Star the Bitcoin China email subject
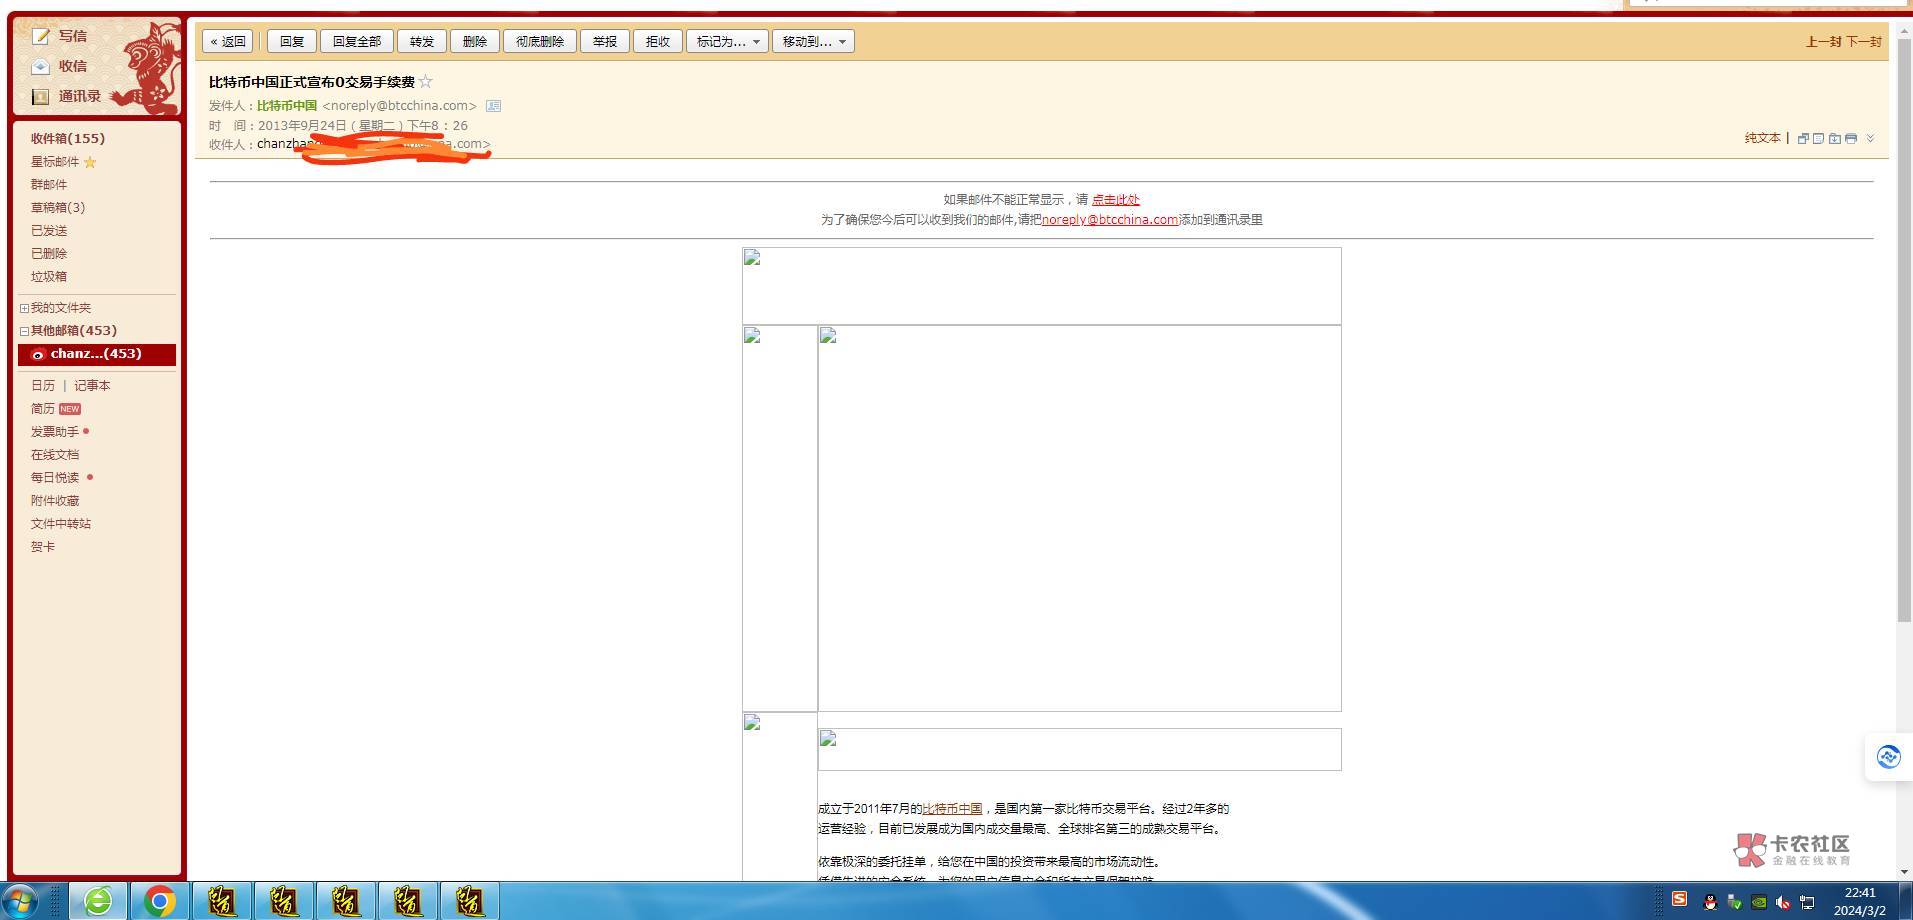 [x=426, y=82]
